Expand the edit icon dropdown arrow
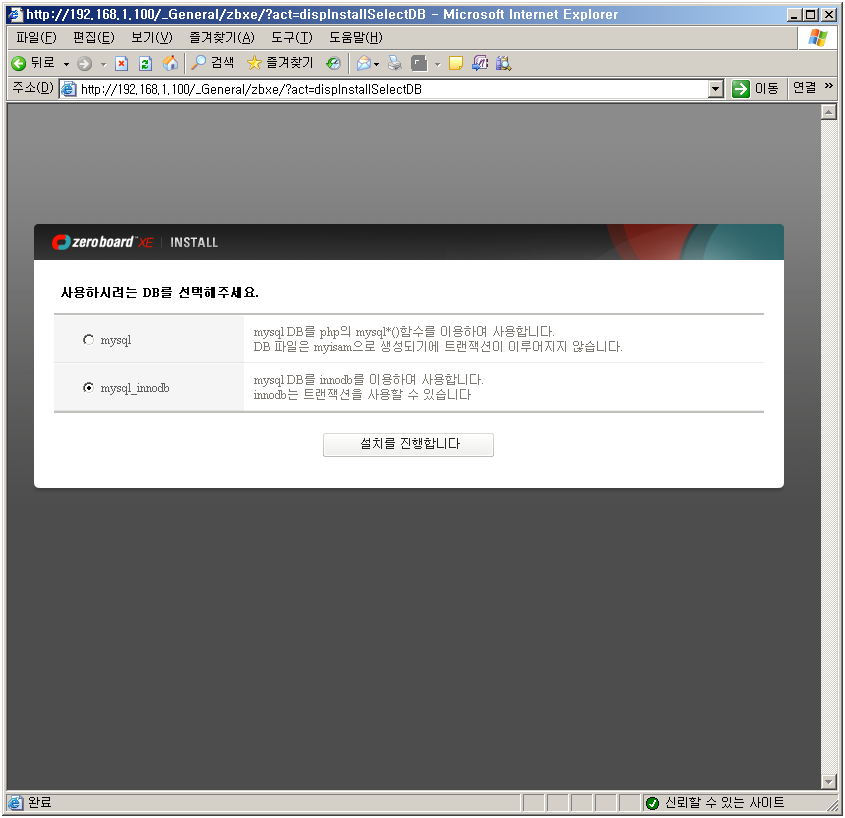This screenshot has width=845, height=818. point(438,64)
